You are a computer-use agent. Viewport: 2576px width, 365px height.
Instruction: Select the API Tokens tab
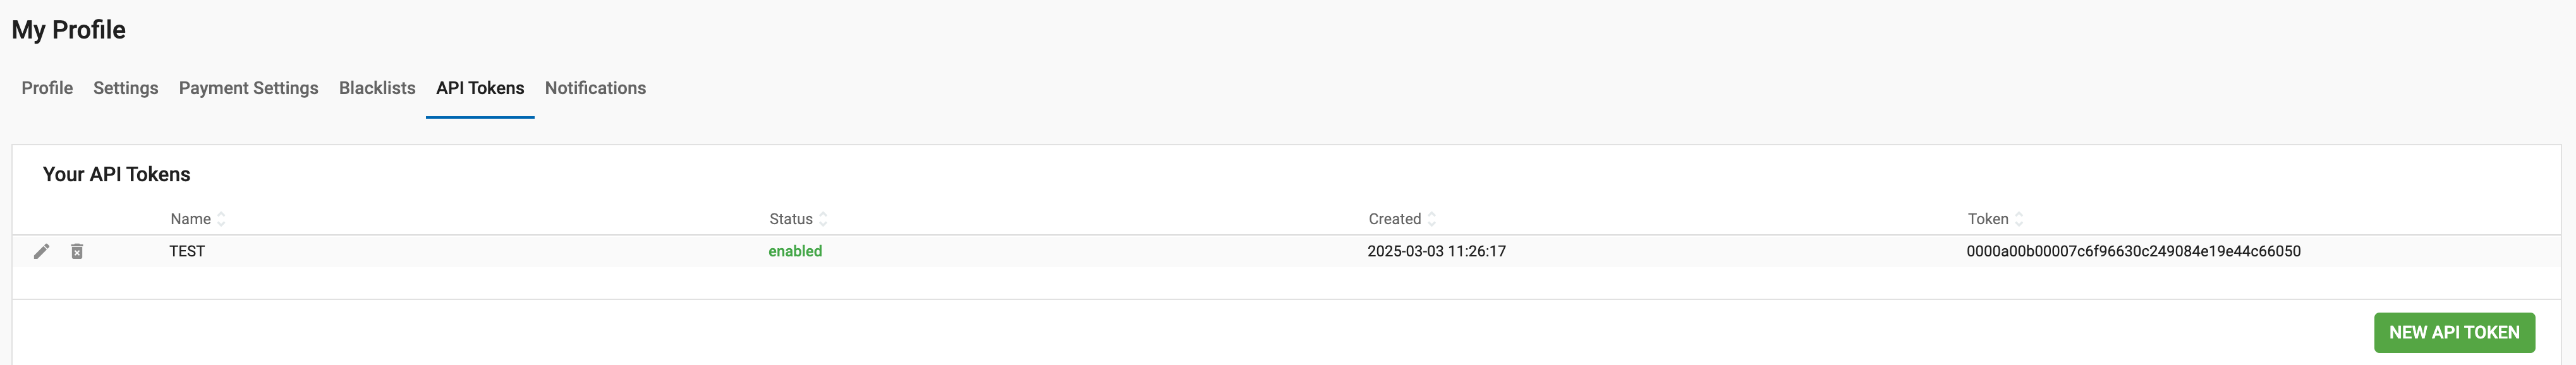480,88
